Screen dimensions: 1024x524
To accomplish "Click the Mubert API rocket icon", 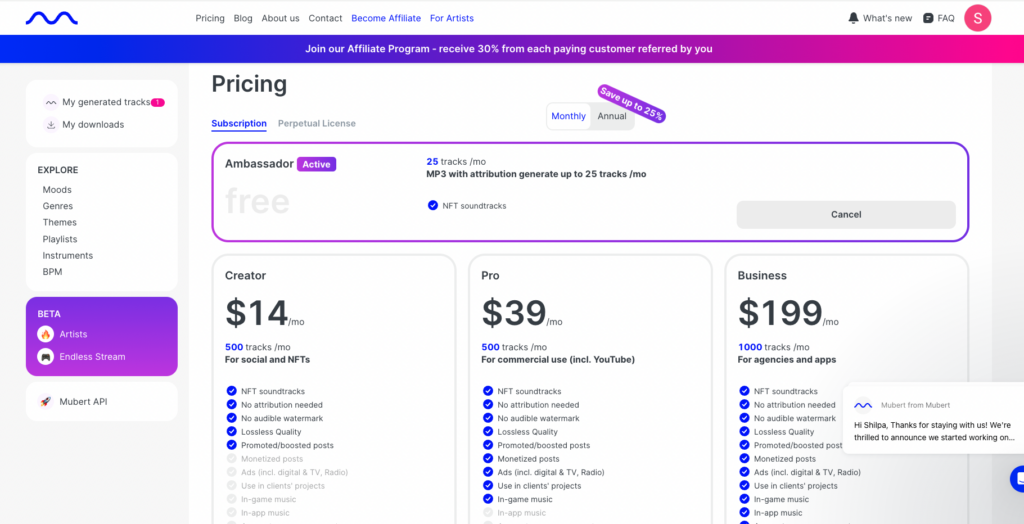I will [46, 402].
